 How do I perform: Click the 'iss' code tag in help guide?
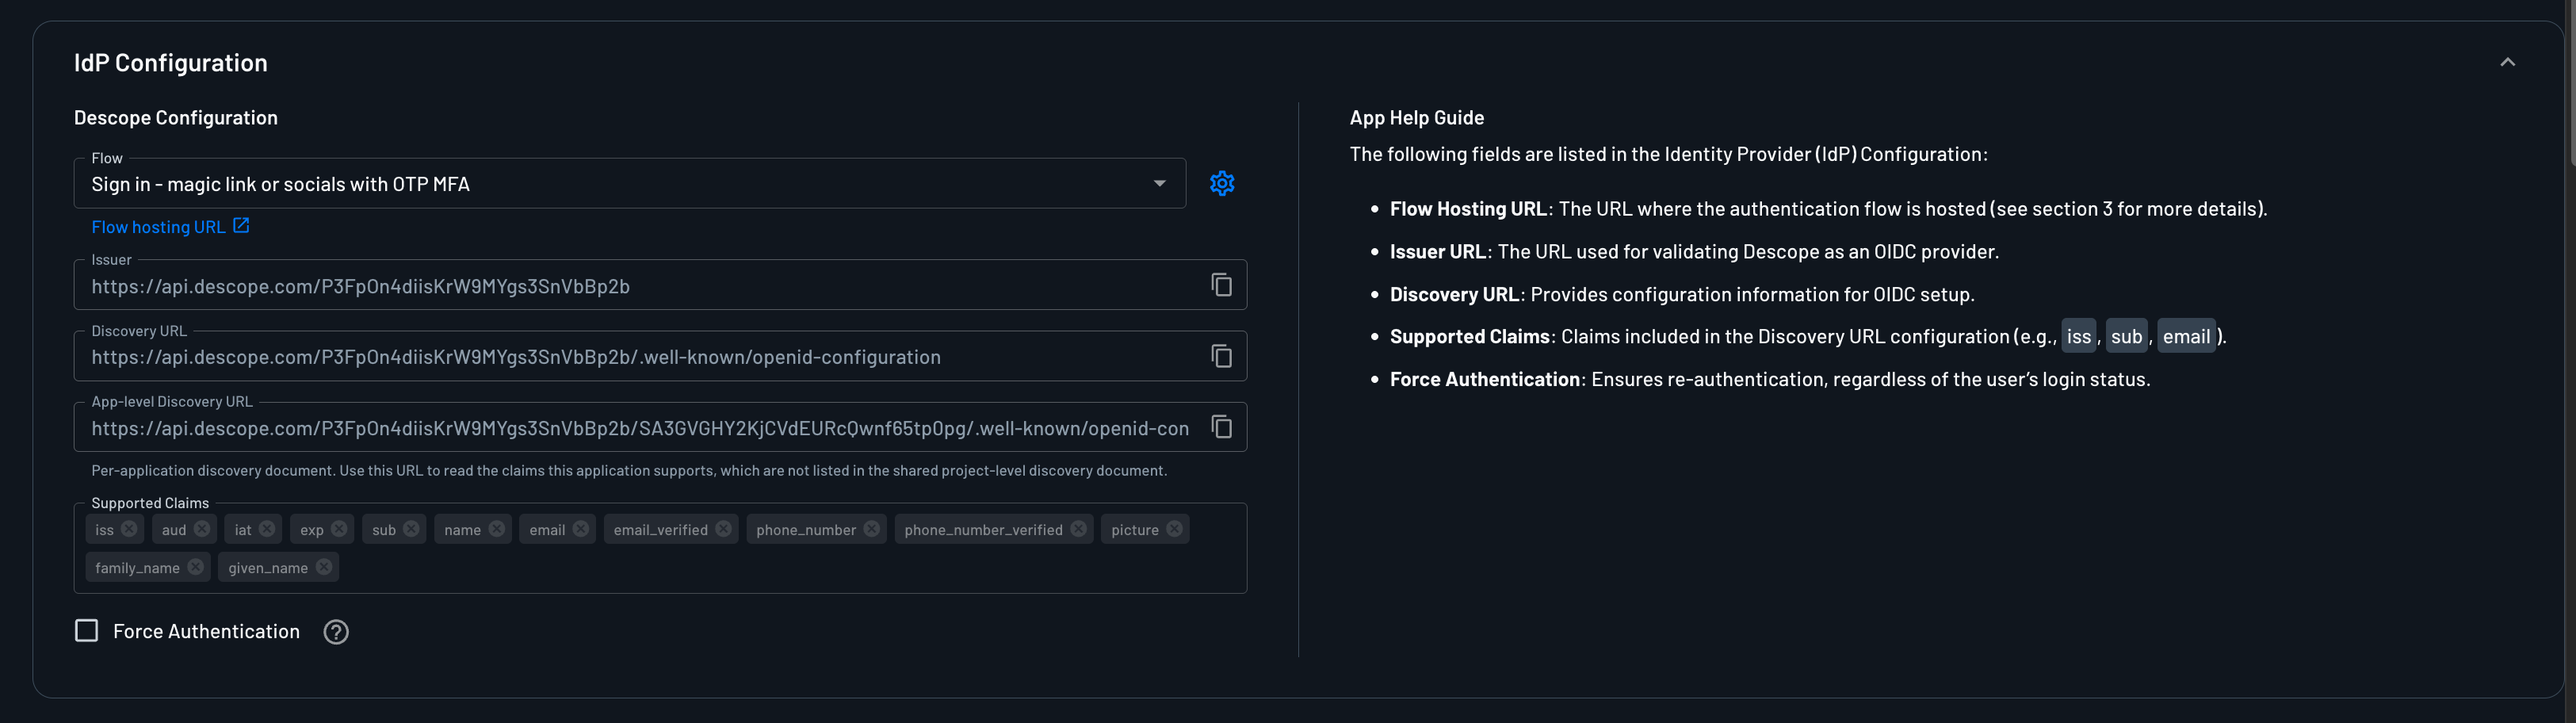[x=2078, y=337]
